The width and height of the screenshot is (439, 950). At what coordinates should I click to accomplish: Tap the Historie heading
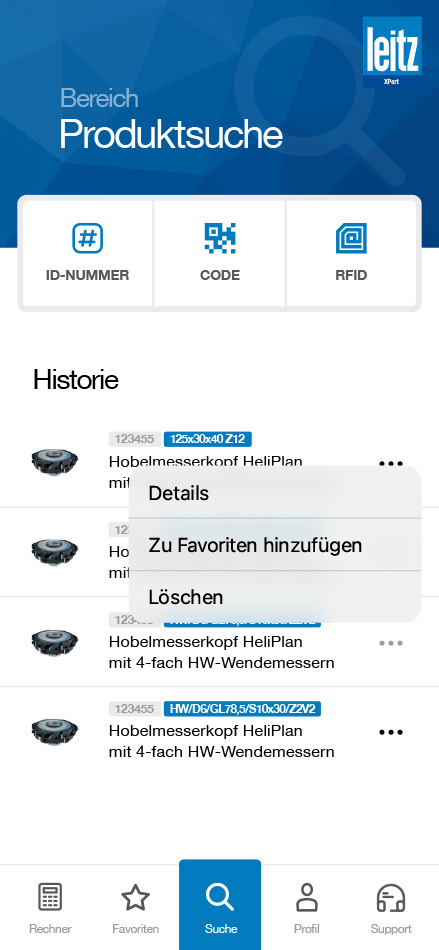(x=76, y=380)
